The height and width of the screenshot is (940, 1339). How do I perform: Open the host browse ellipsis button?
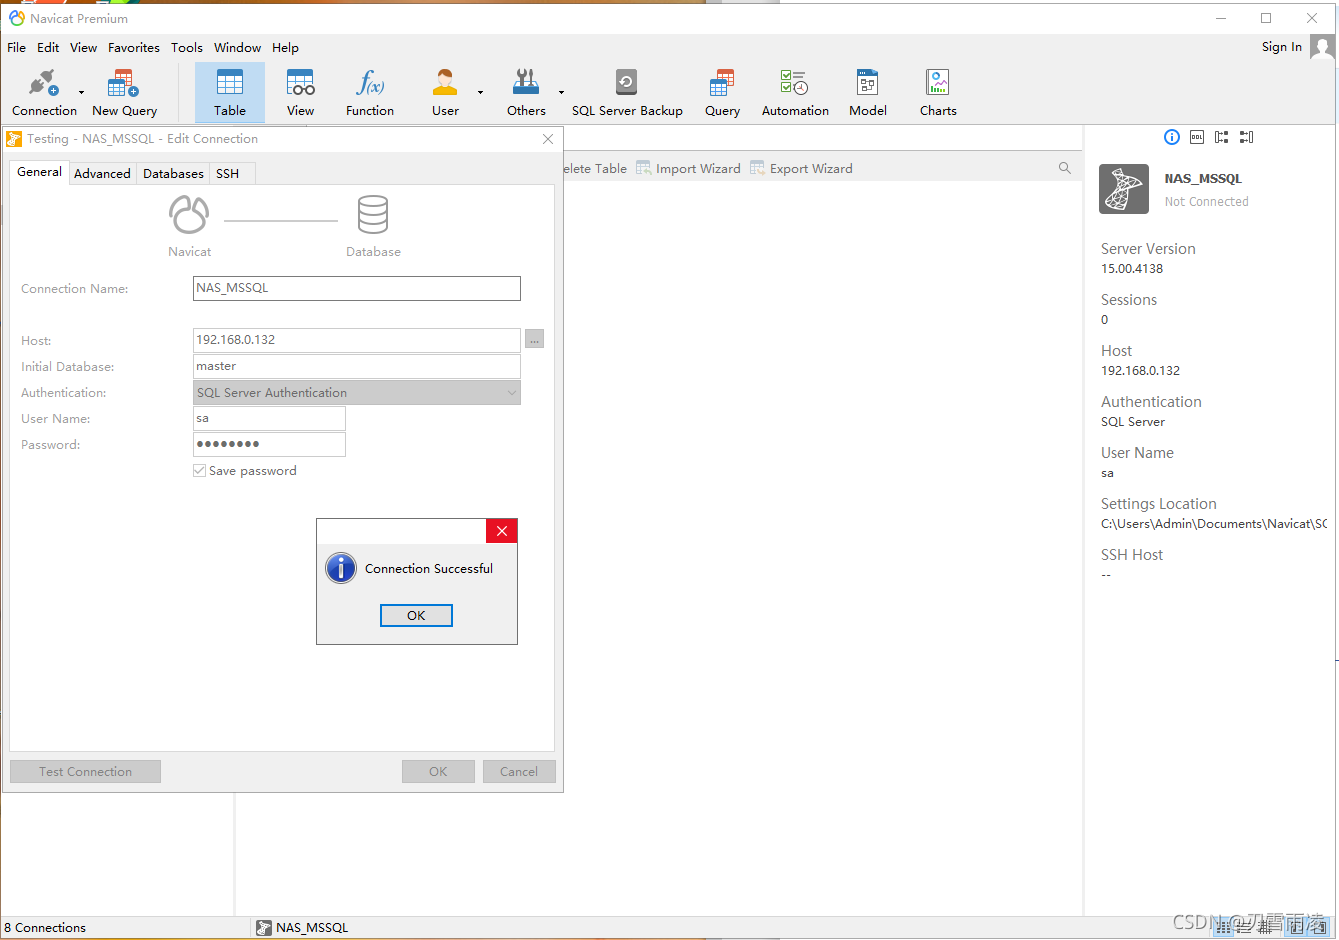pyautogui.click(x=535, y=339)
